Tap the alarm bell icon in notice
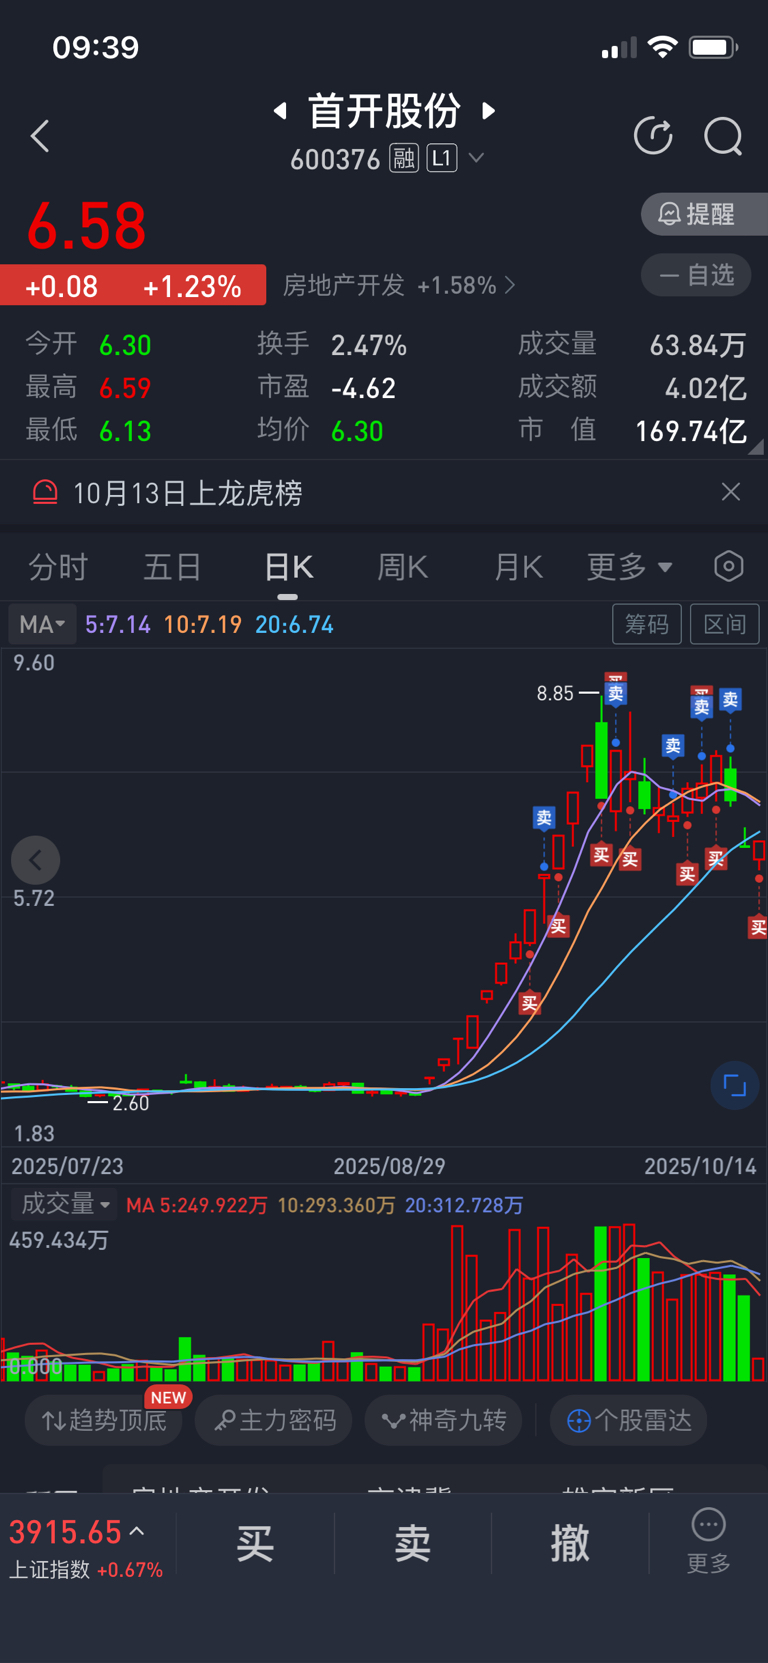This screenshot has width=768, height=1663. [x=45, y=493]
